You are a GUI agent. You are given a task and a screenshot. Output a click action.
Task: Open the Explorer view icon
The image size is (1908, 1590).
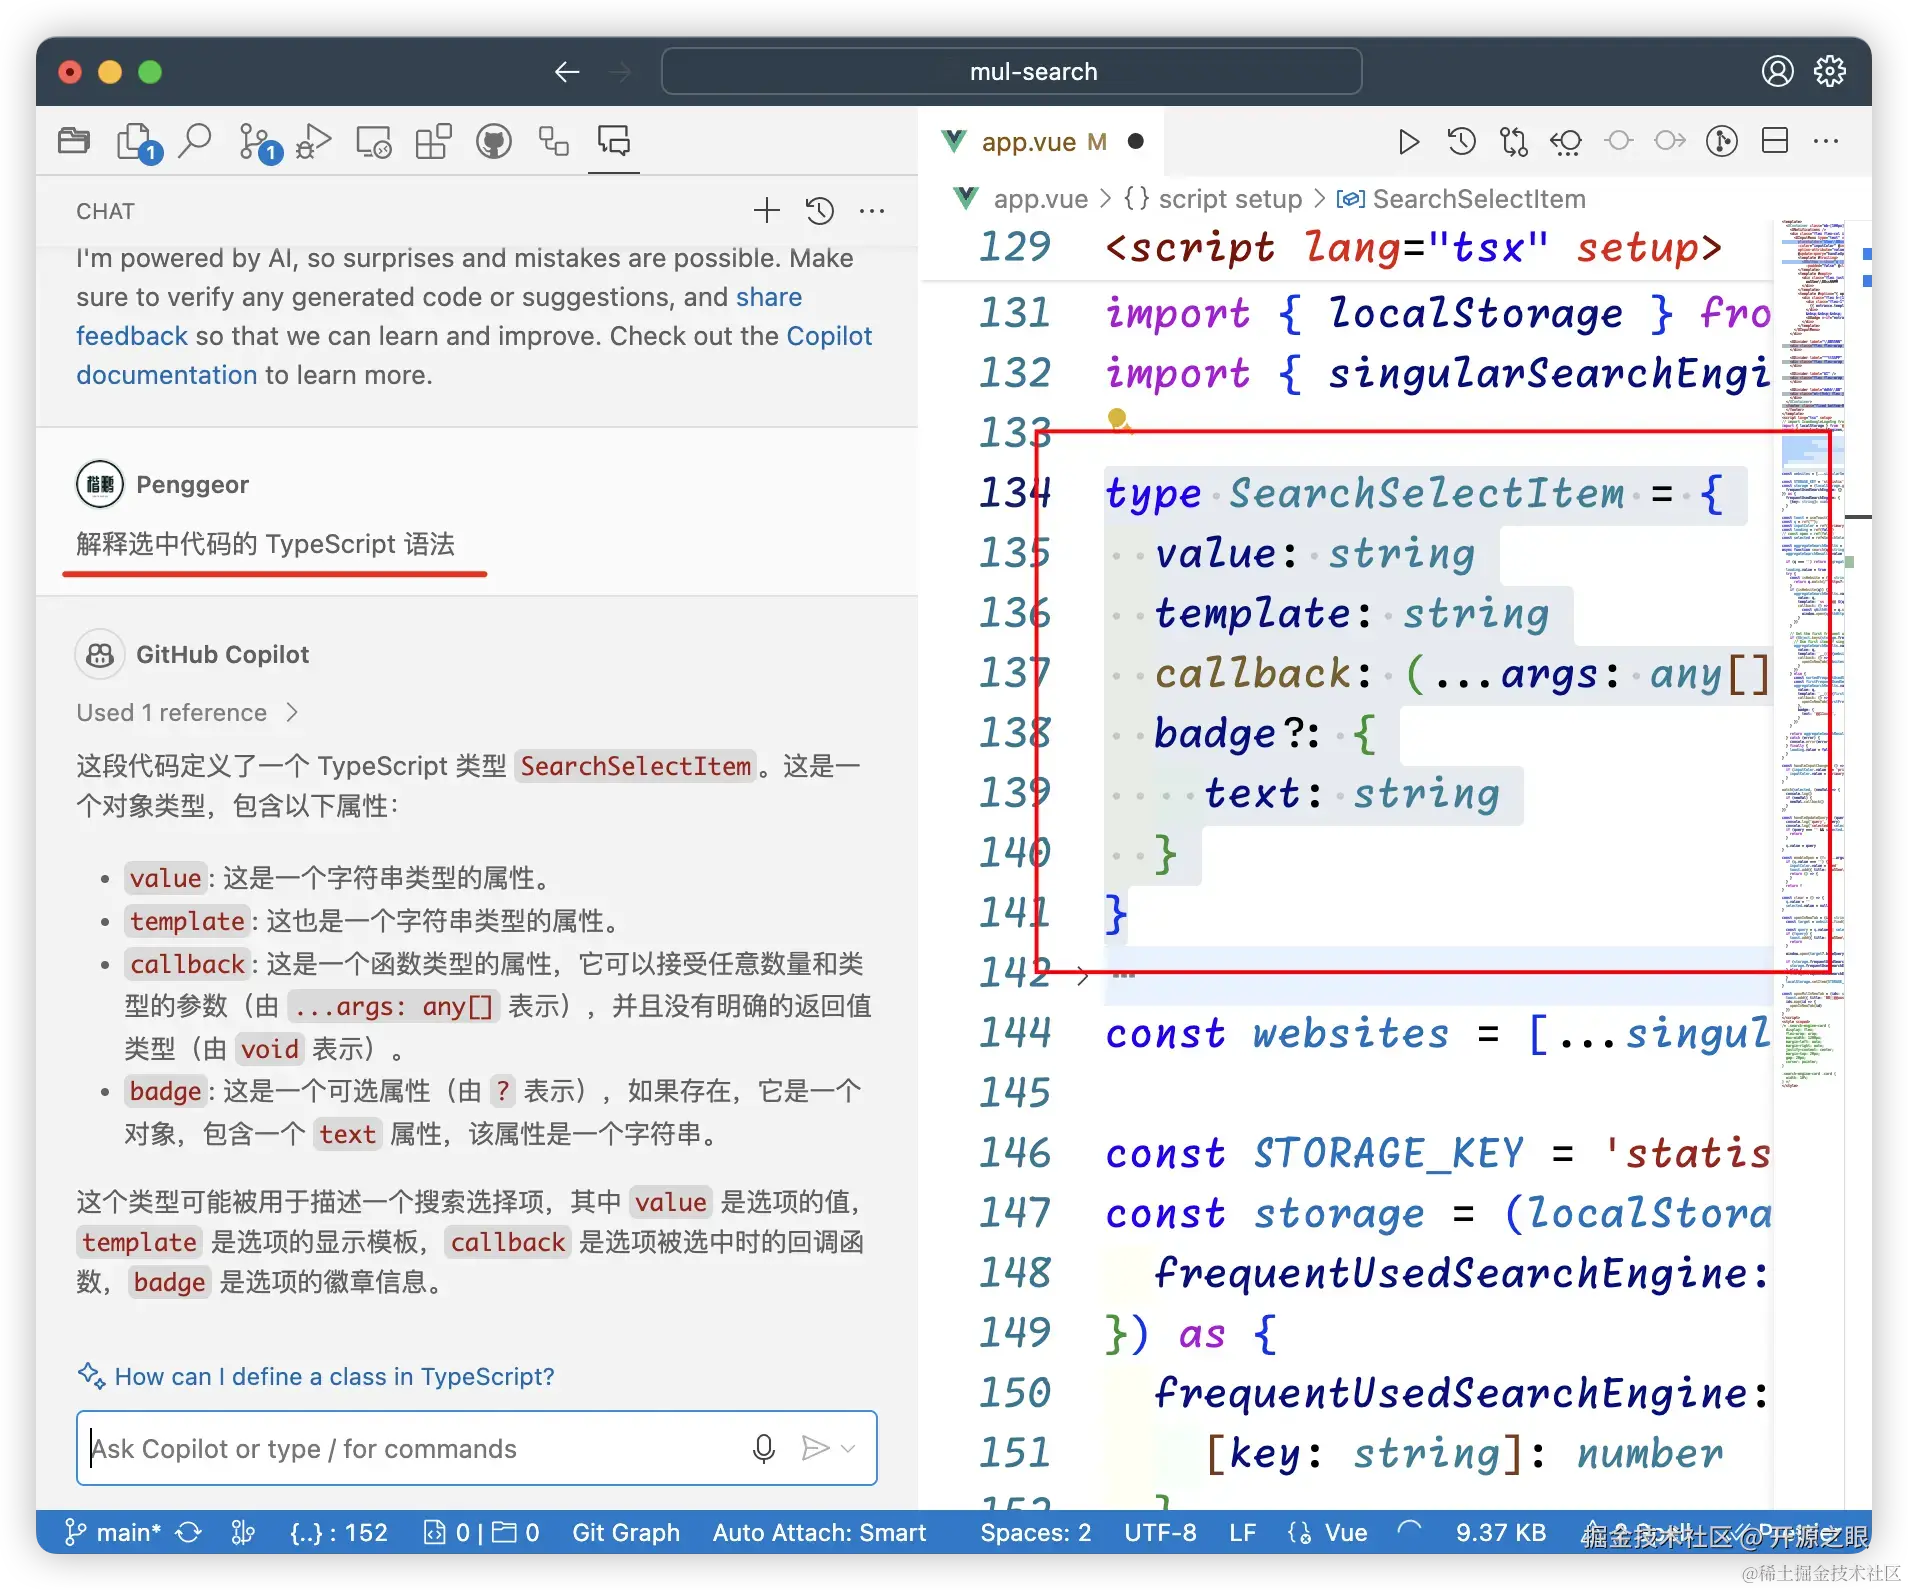tap(74, 142)
